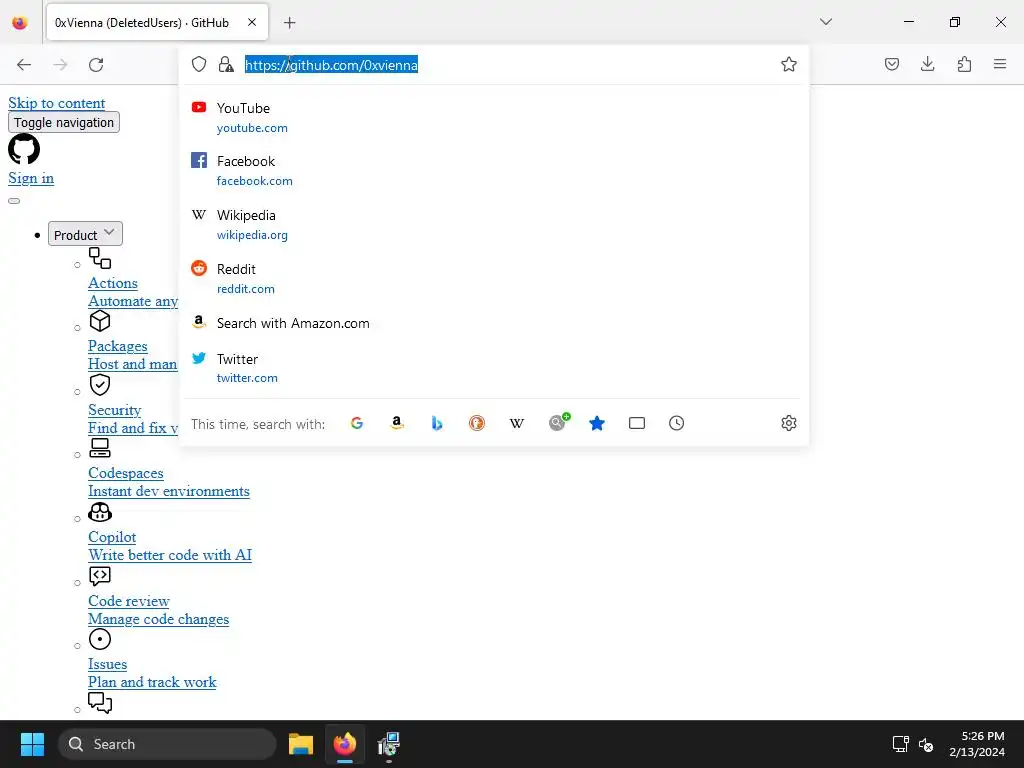Image resolution: width=1024 pixels, height=768 pixels.
Task: Choose Search with Amazon.com
Action: pyautogui.click(x=493, y=323)
